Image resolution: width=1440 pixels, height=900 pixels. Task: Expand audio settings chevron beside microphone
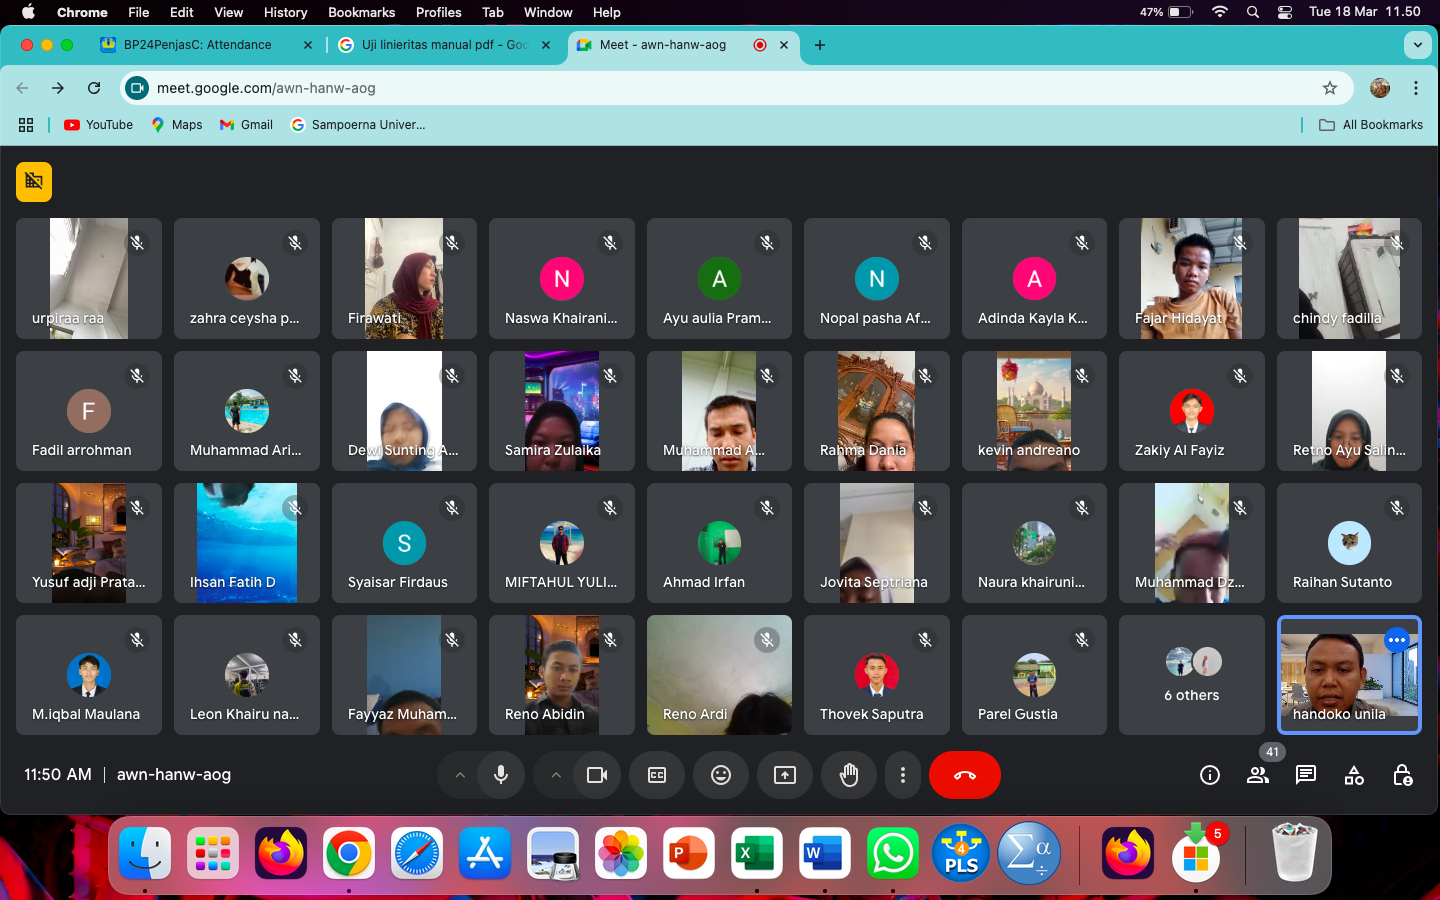[460, 775]
